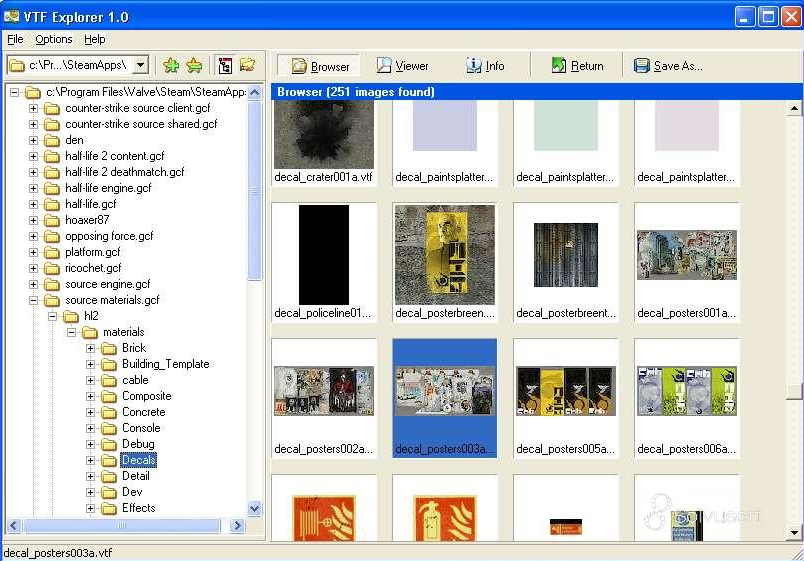Click the tree panel scroll down arrow
Screen dimensions: 804x561
254,508
